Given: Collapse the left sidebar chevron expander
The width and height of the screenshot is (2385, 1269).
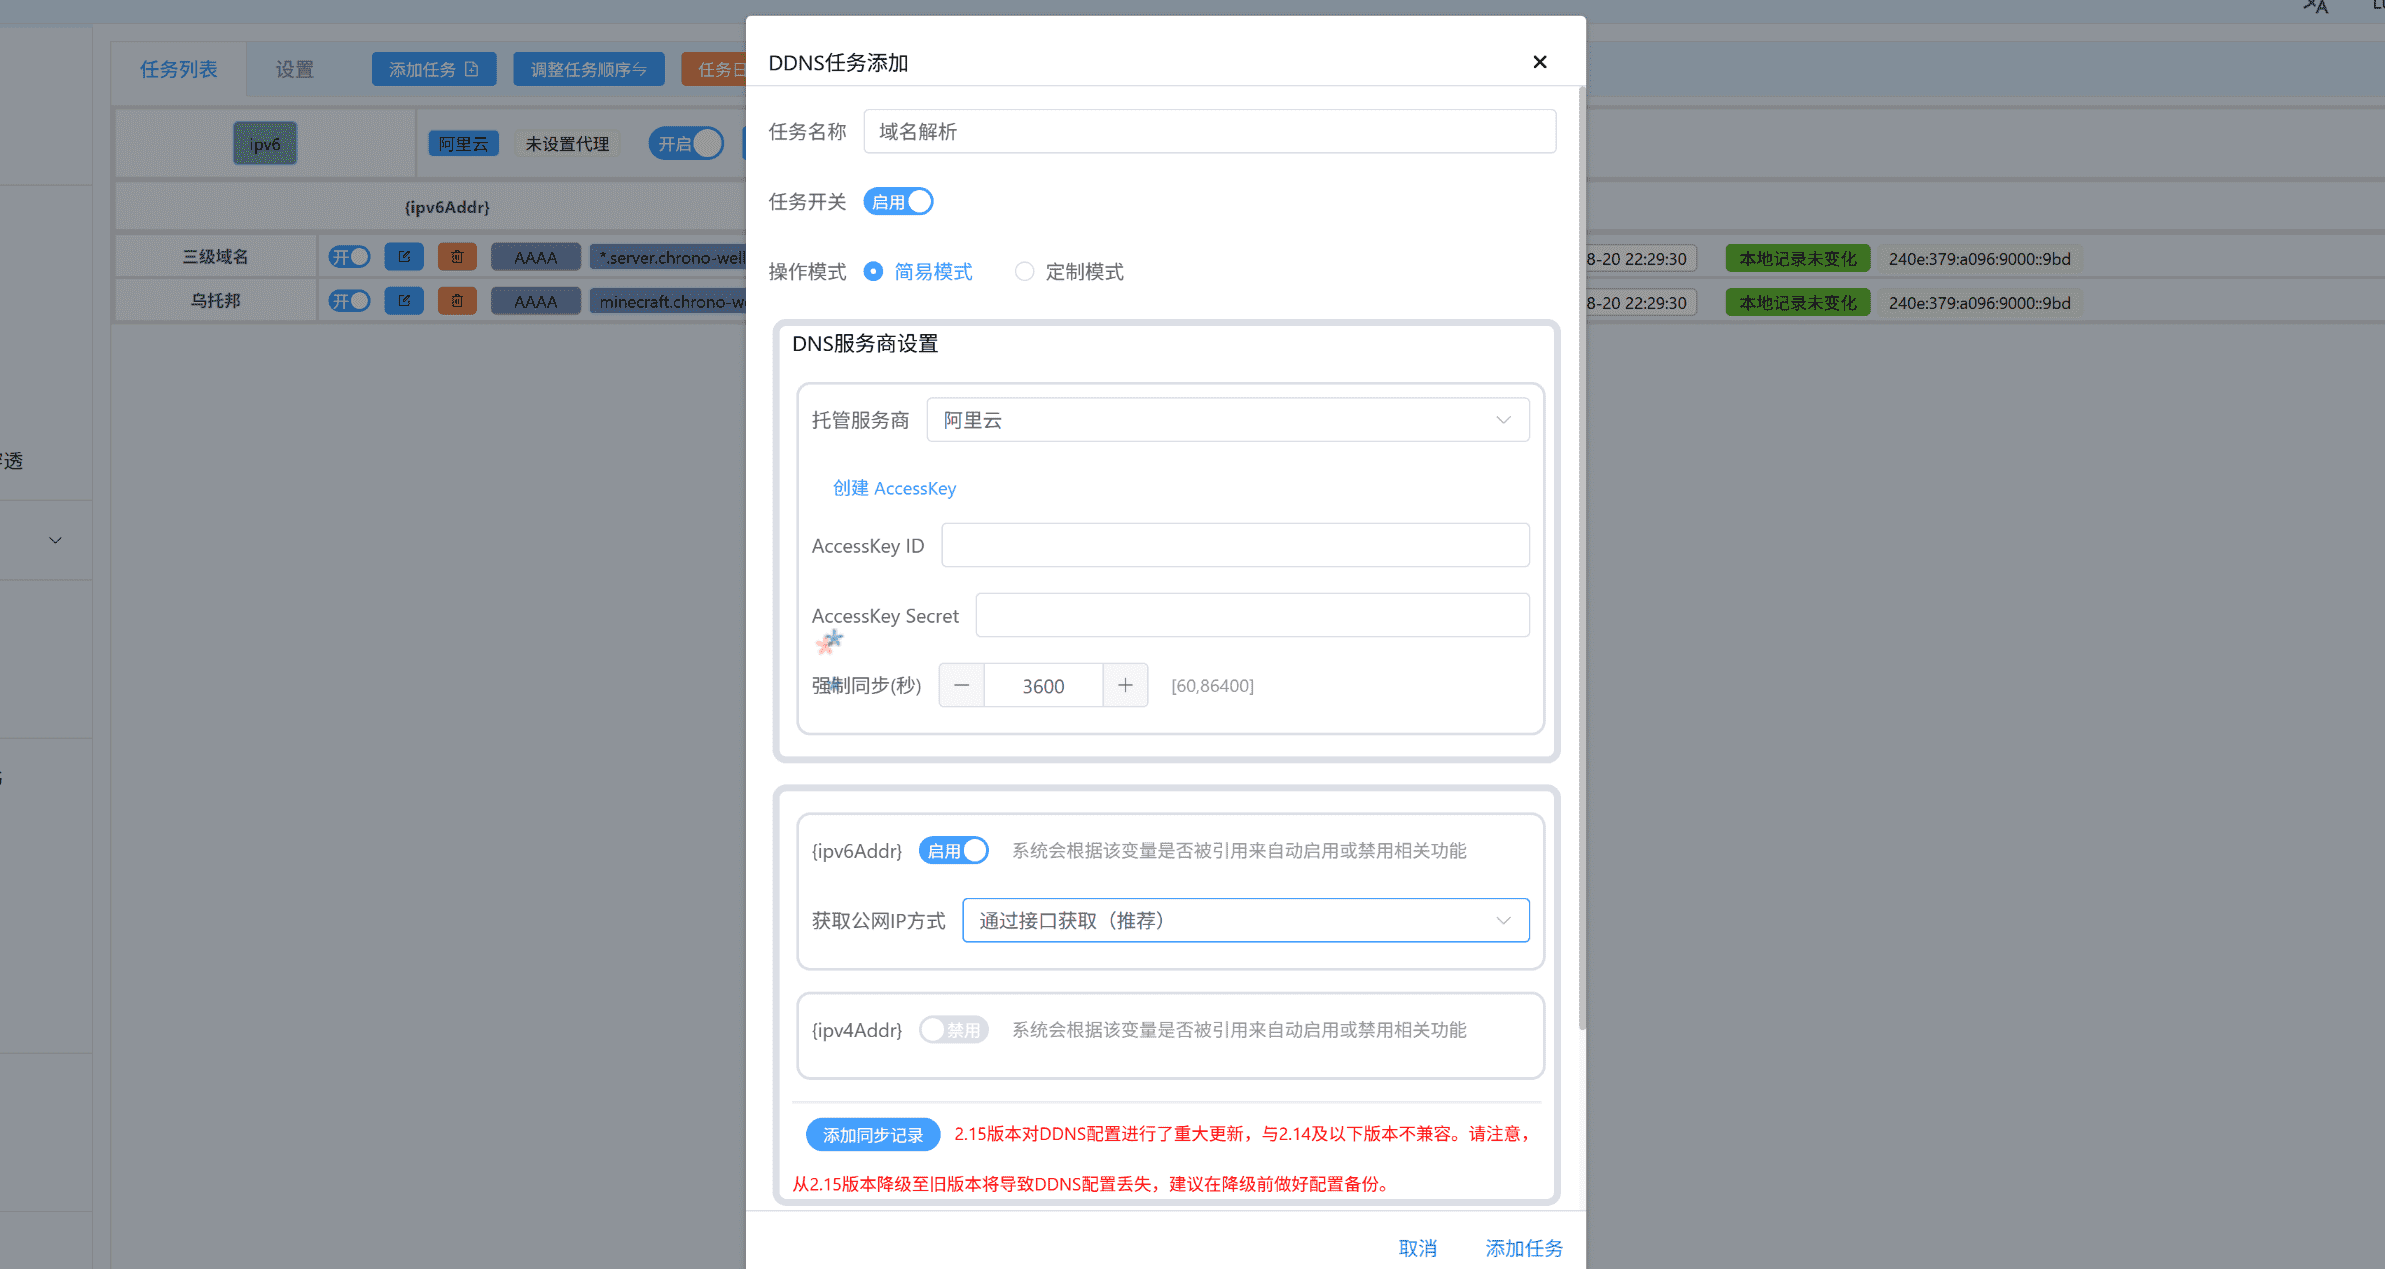Looking at the screenshot, I should [55, 540].
